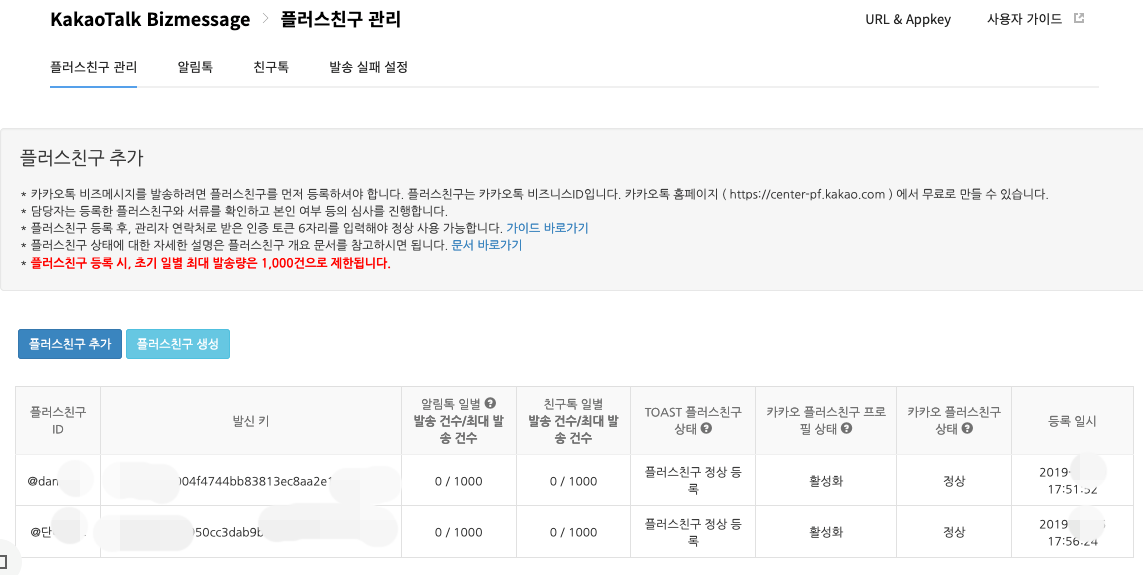Click help icon for TOAST 플러스친구 상태
Screen dimensions: 1143x575
click(x=706, y=429)
